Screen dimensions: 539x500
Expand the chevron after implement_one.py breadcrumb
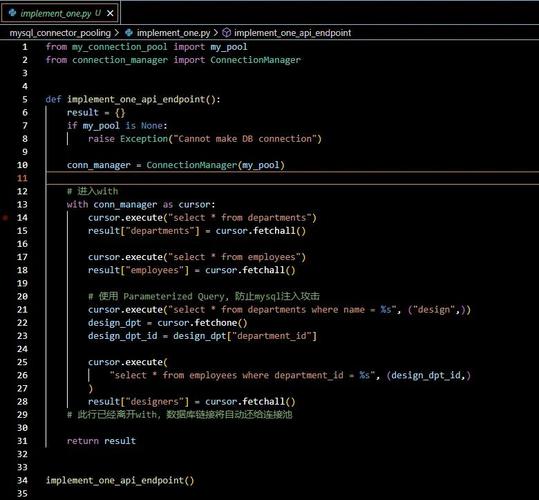point(216,33)
